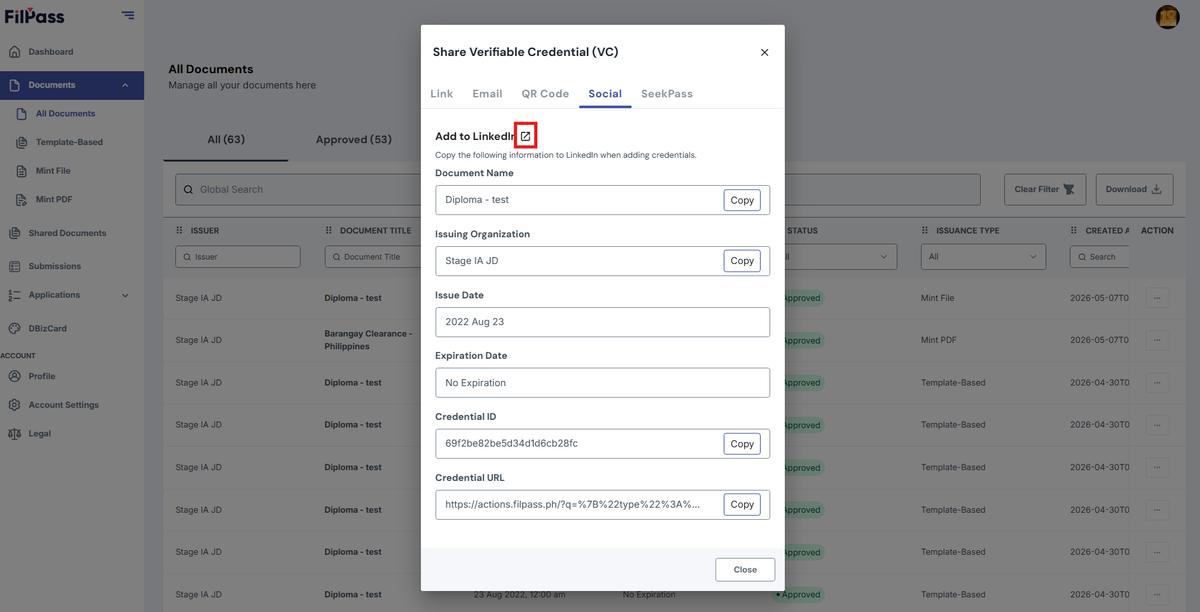1200x612 pixels.
Task: Click the Created At search filter field
Action: [1100, 257]
